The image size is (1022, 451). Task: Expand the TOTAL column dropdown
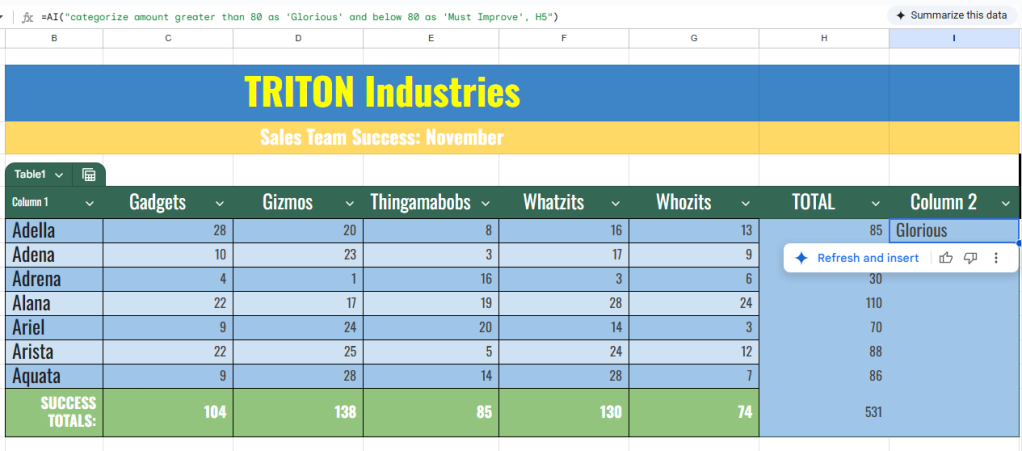coord(876,203)
